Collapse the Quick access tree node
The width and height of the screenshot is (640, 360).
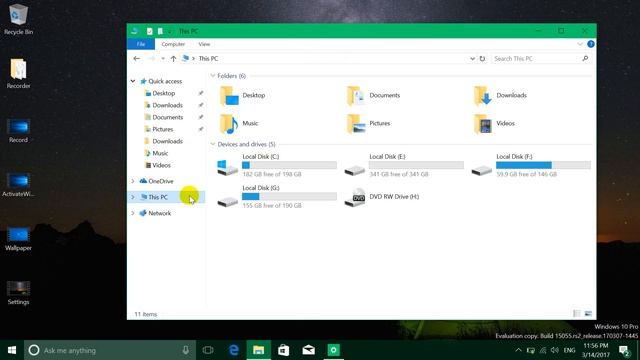tap(133, 81)
